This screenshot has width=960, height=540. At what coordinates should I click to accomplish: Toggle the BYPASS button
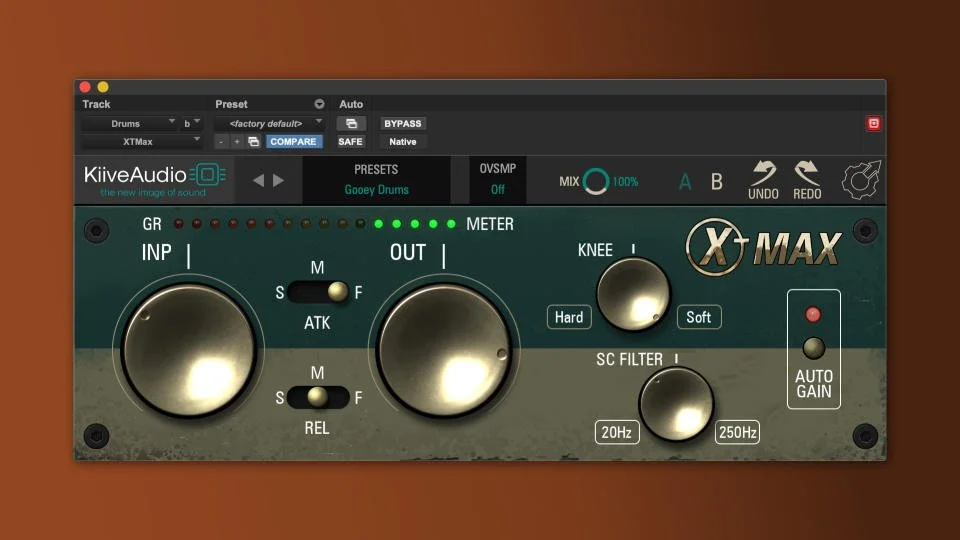[x=402, y=124]
